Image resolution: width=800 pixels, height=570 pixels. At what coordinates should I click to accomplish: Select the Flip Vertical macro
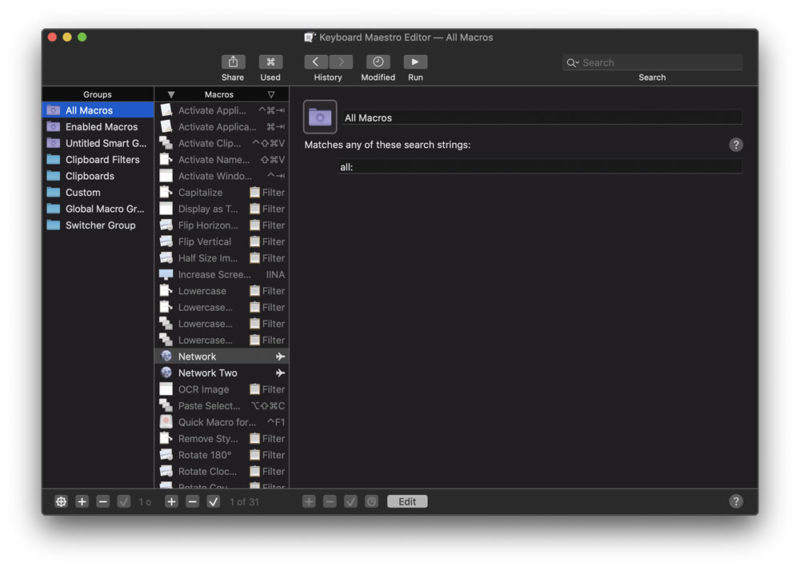pos(222,241)
